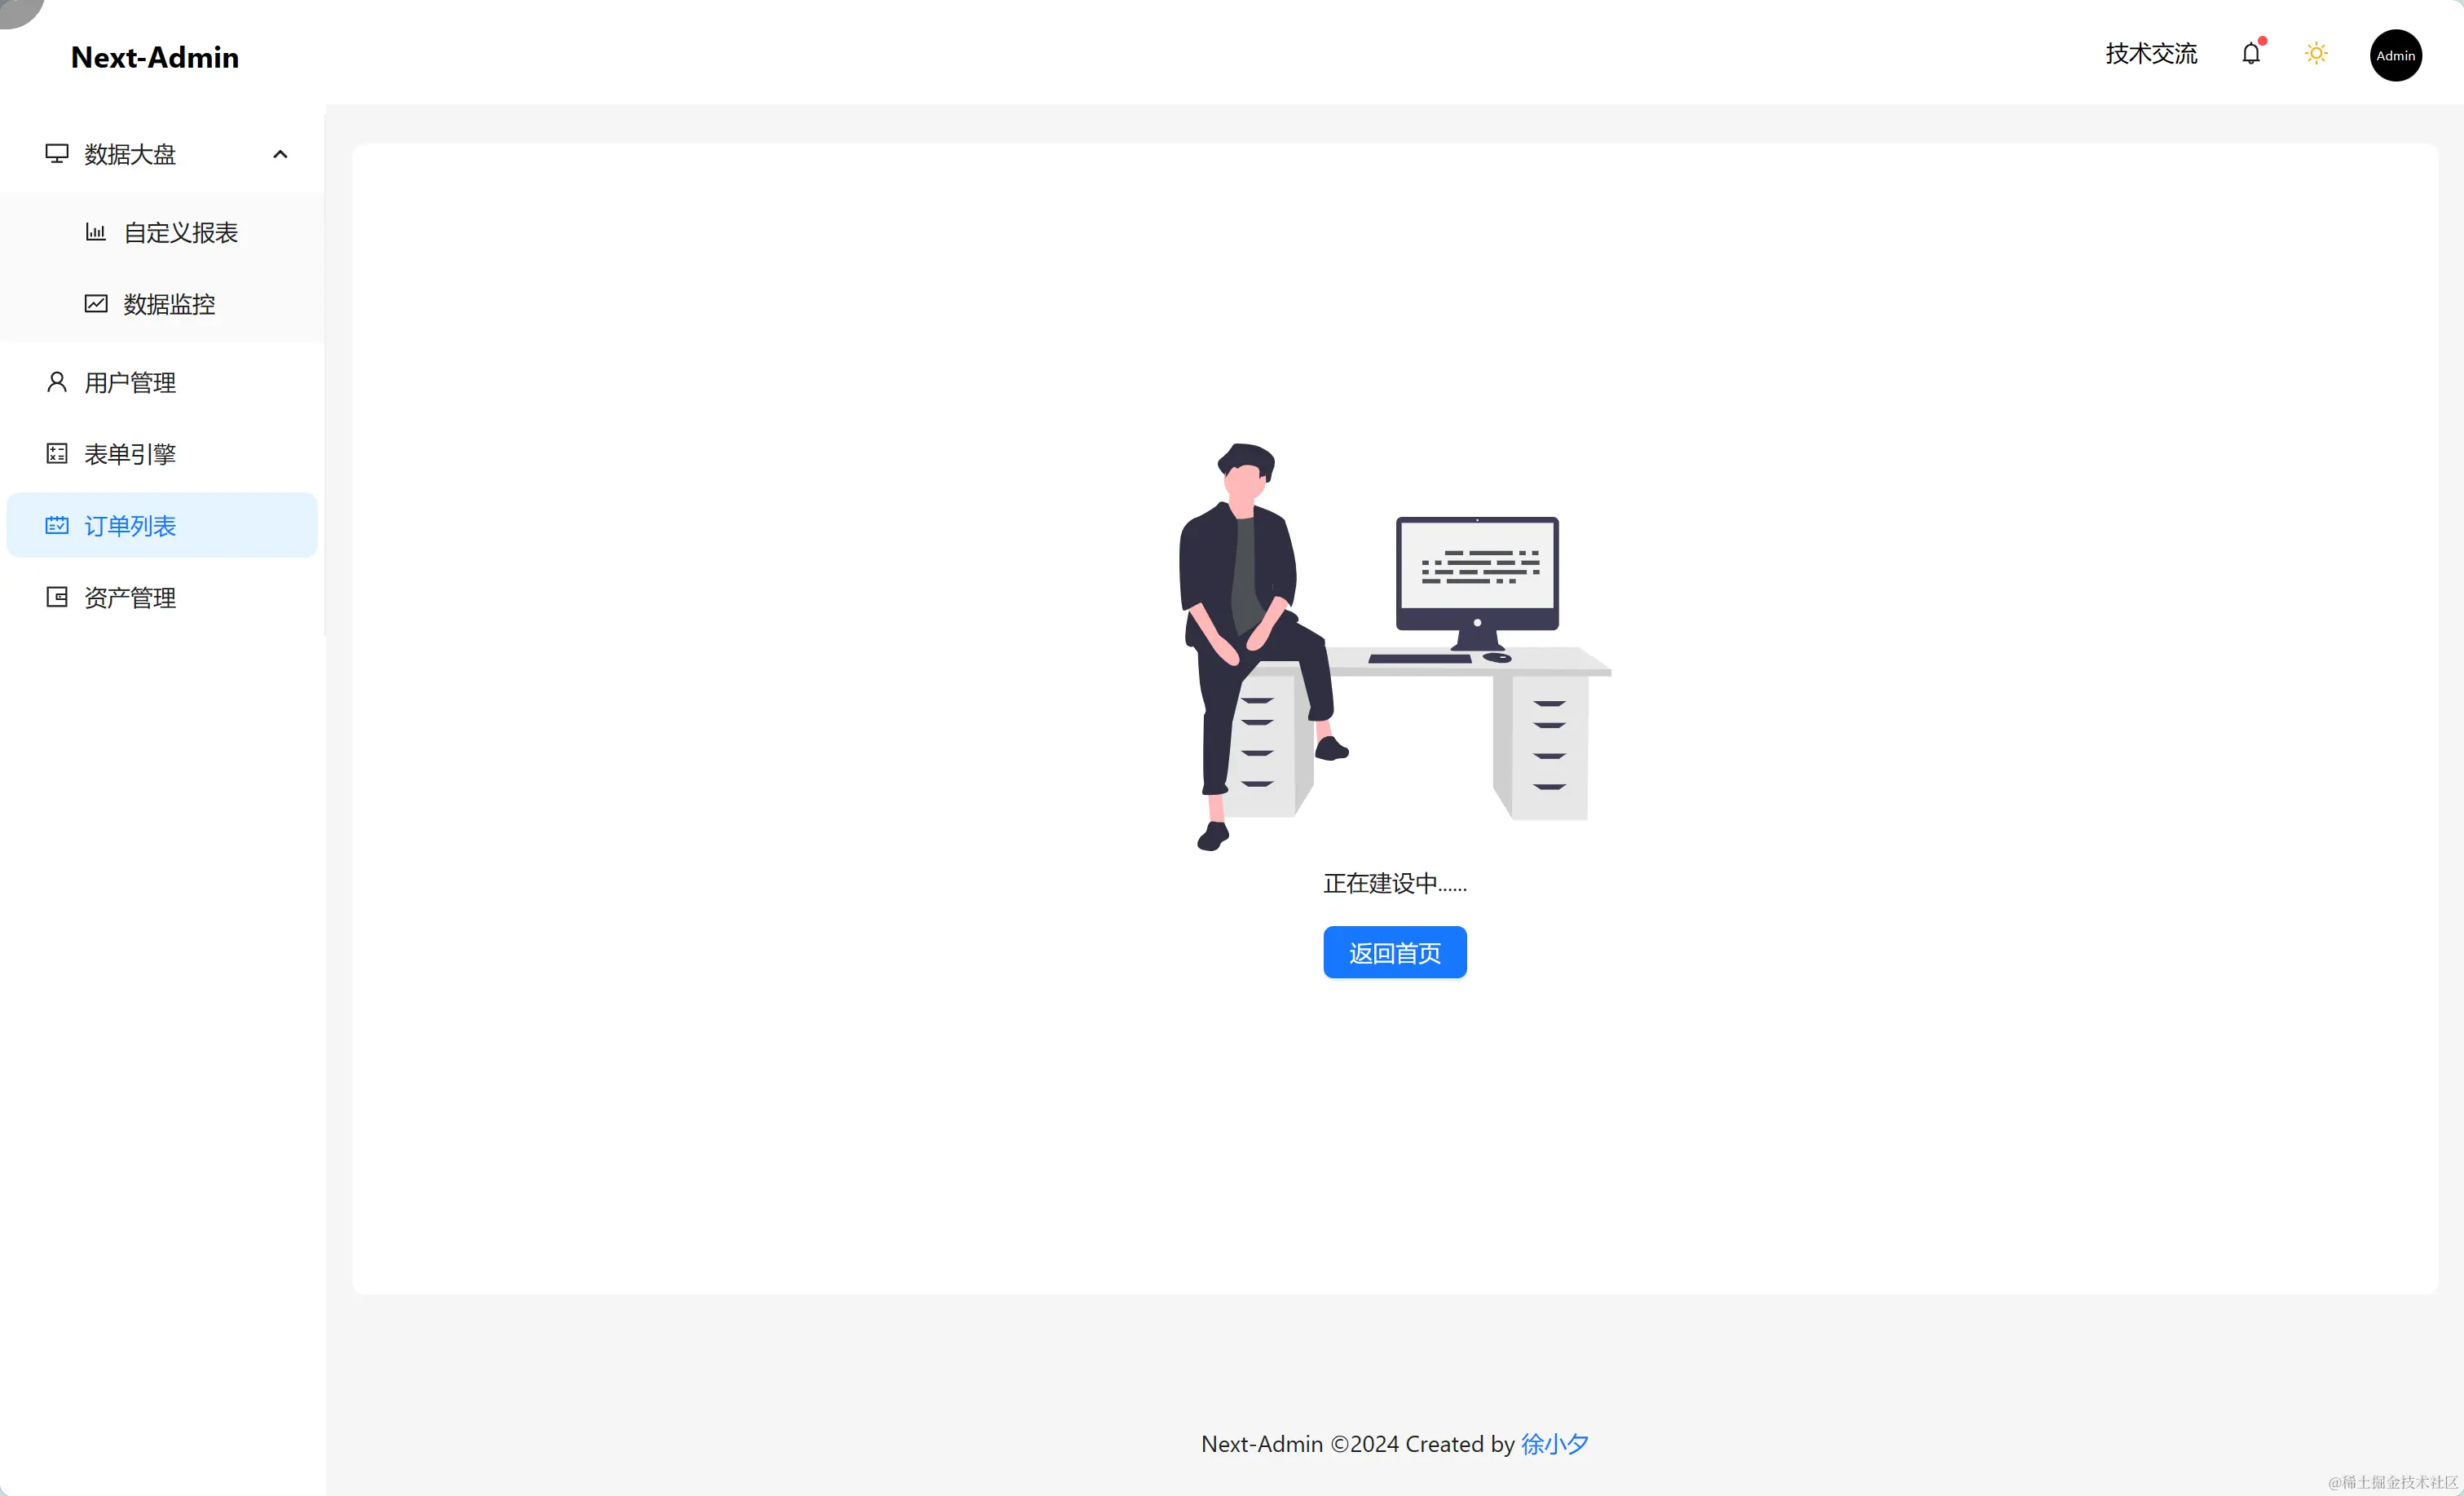Screen dimensions: 2464x1496
Task: Click the 返回首页 button
Action: (x=1395, y=952)
